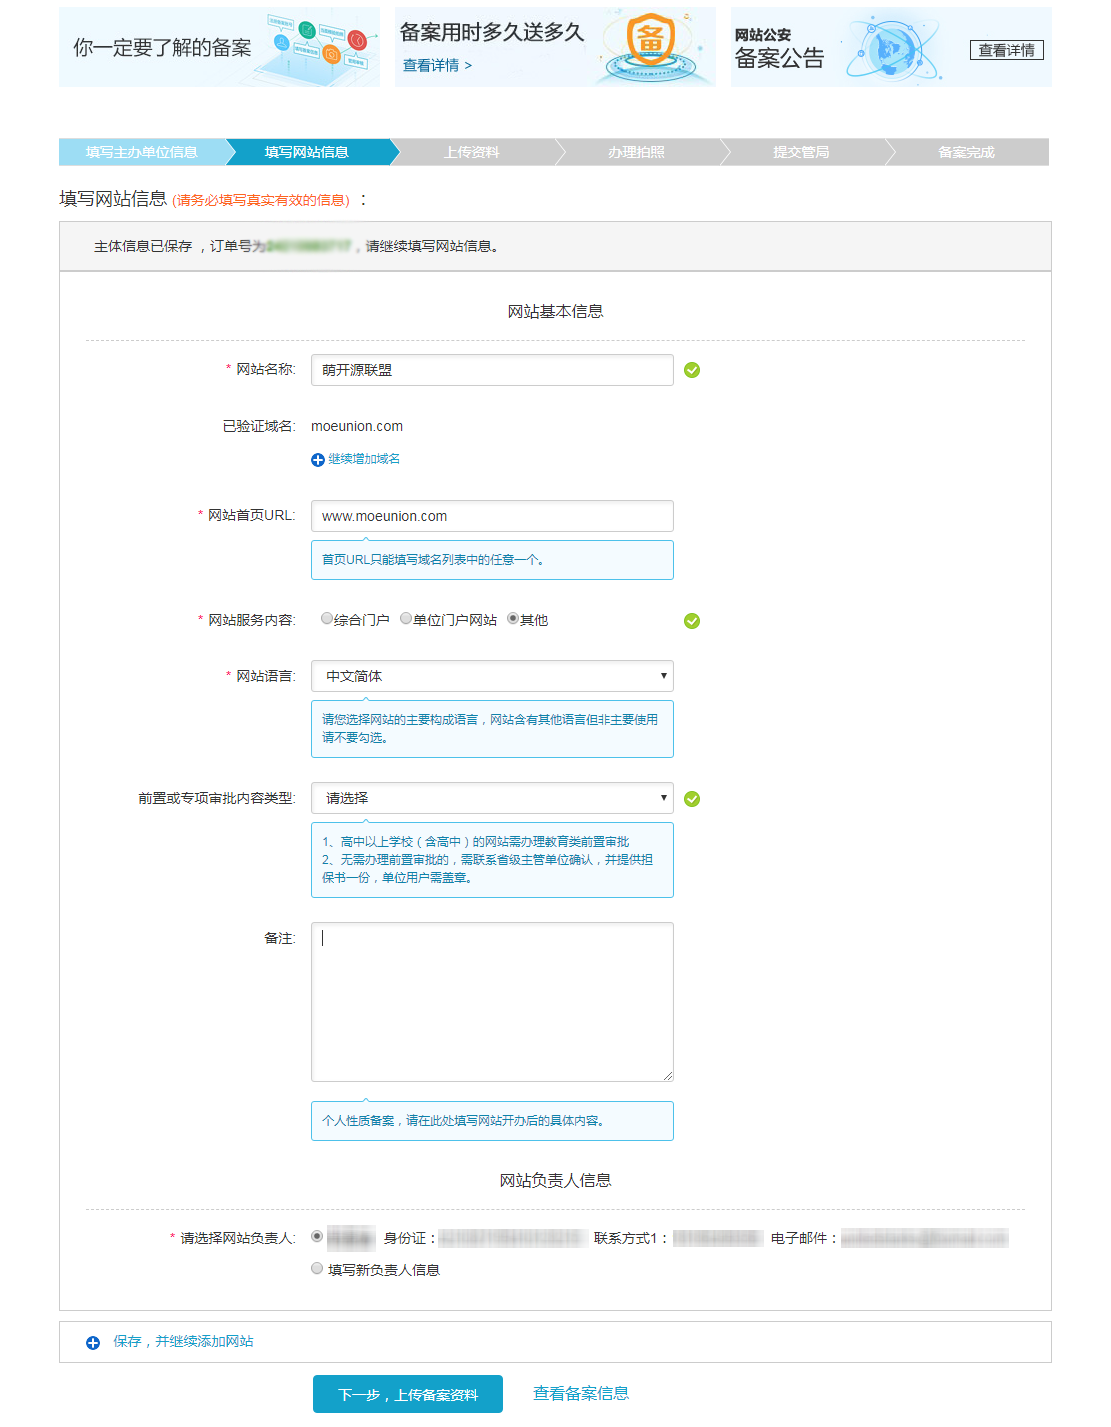Go to step 填写主办单位信息
The height and width of the screenshot is (1427, 1111).
click(x=141, y=152)
